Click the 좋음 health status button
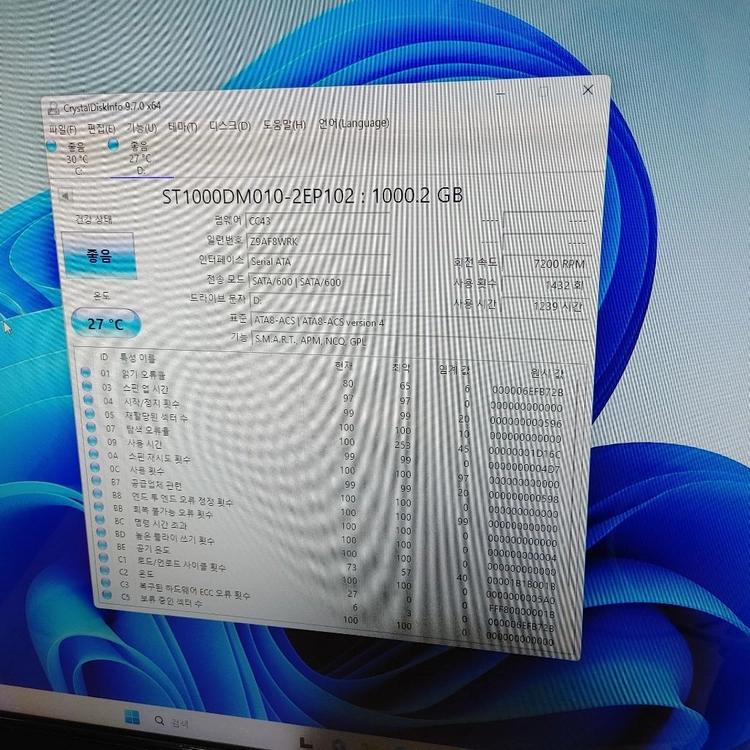This screenshot has height=750, width=750. (99, 255)
